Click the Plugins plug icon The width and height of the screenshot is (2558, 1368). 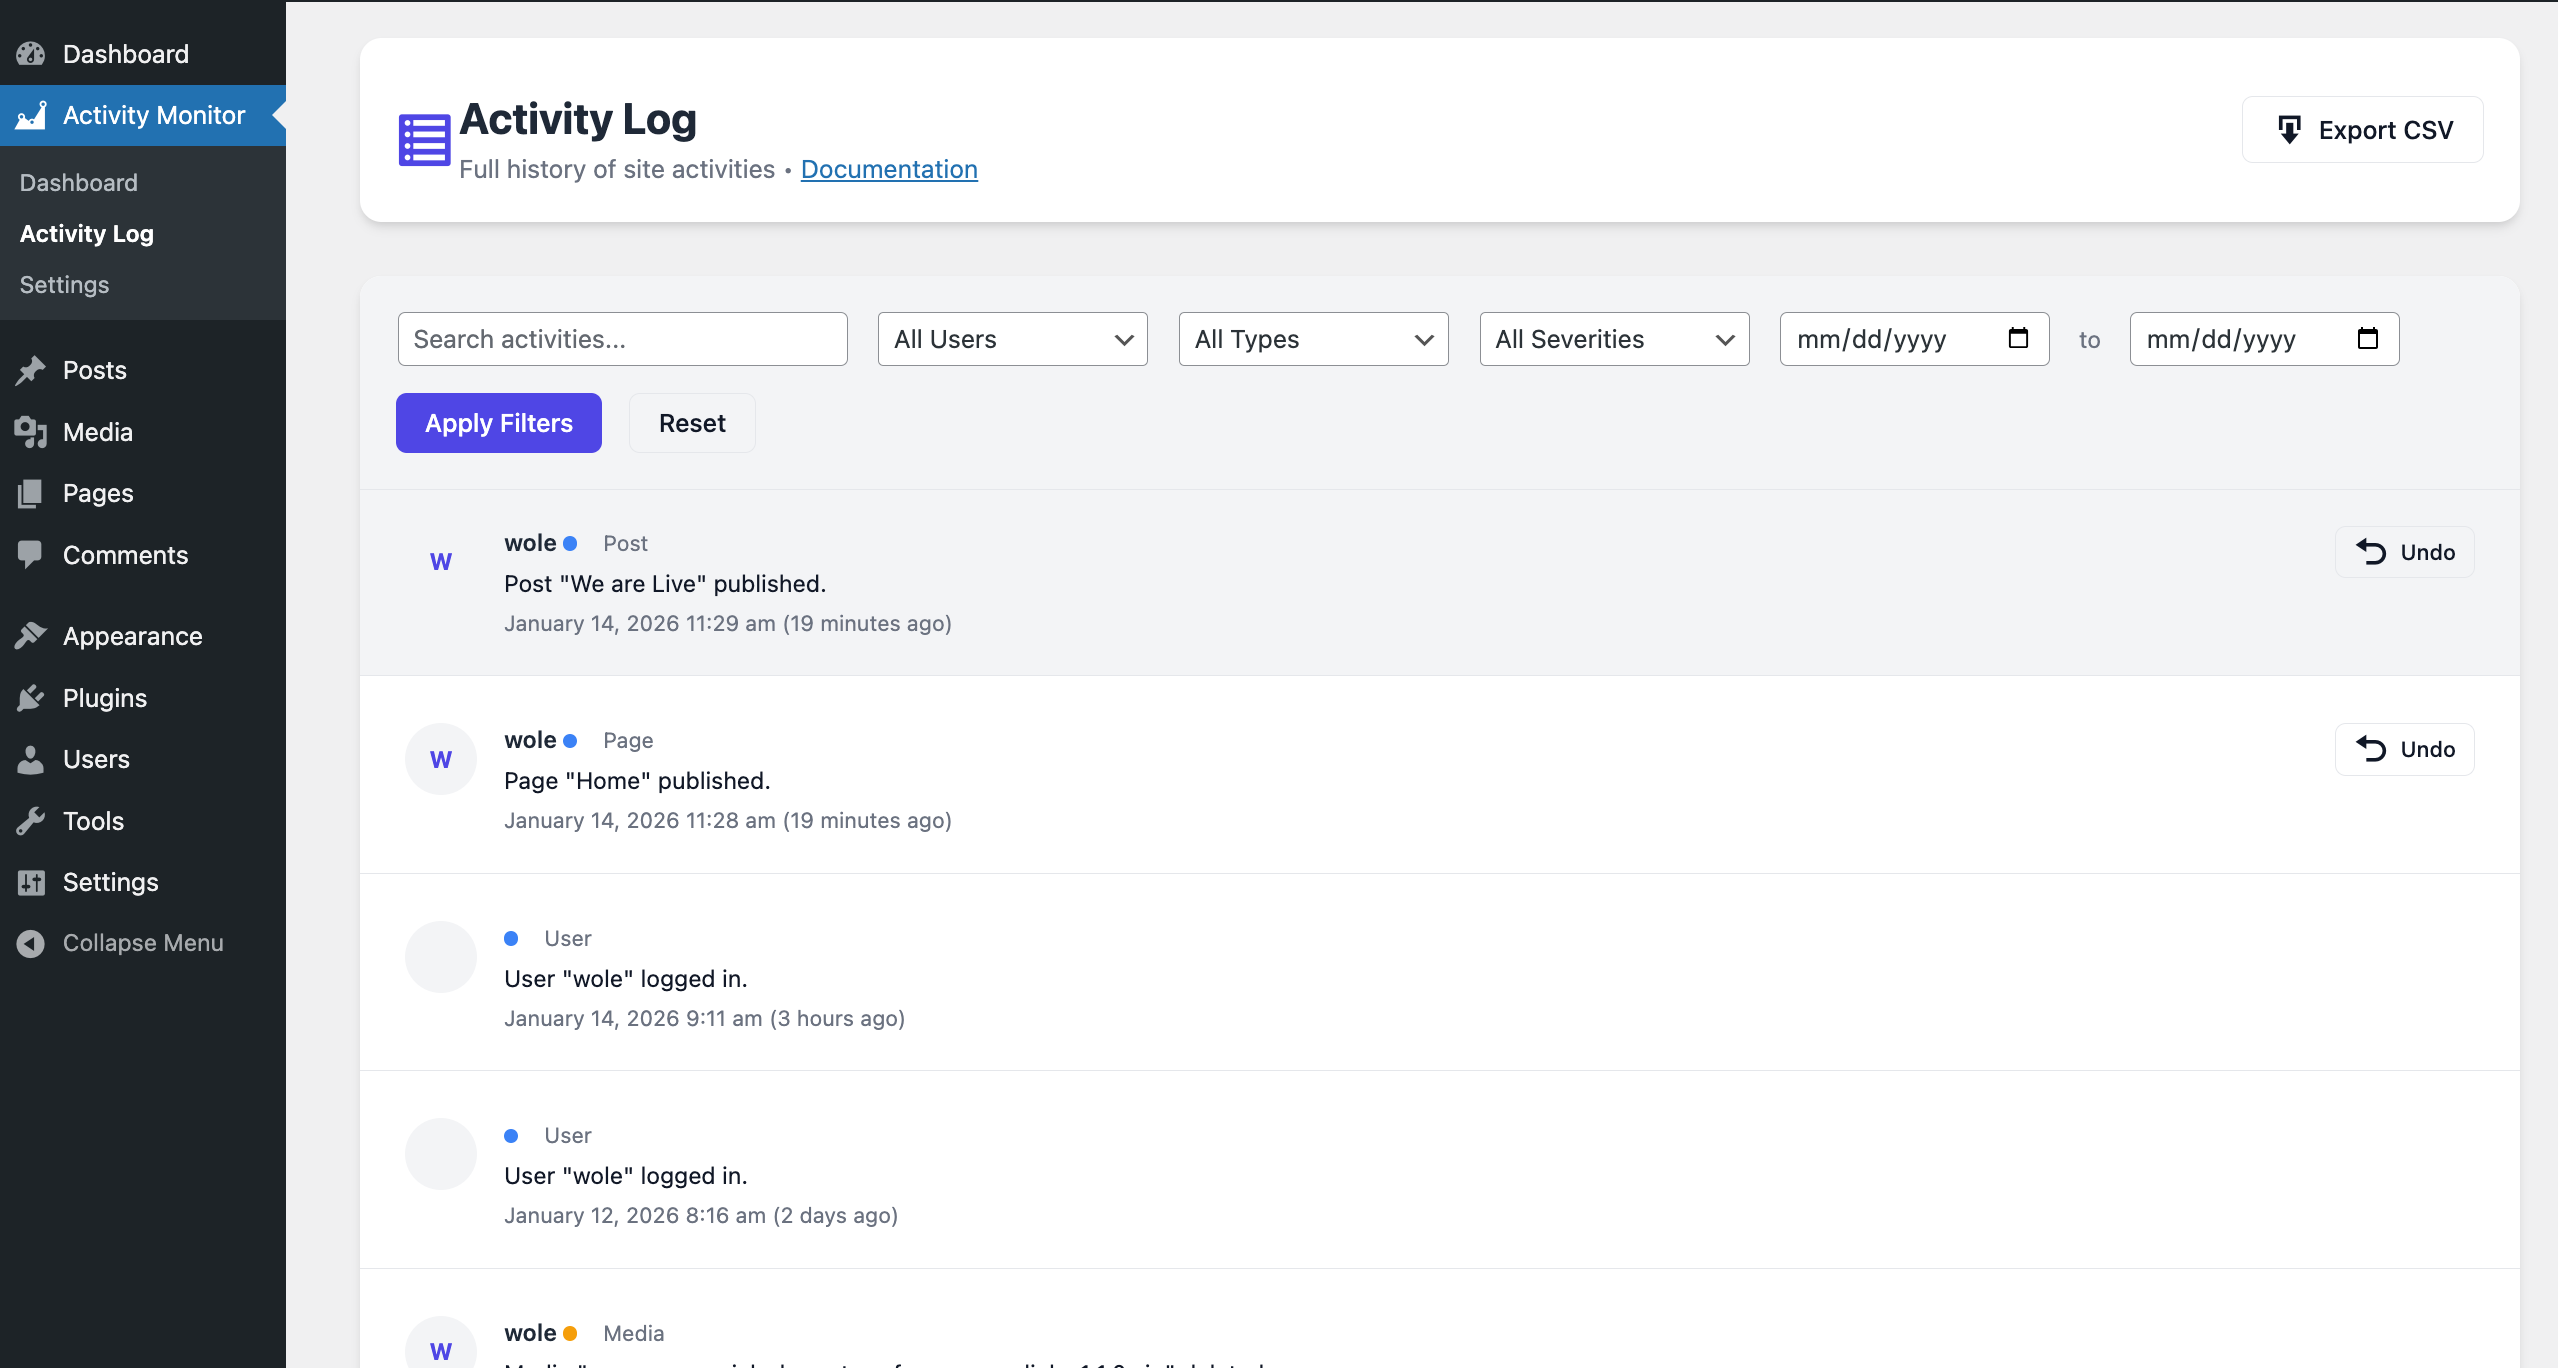click(x=31, y=698)
